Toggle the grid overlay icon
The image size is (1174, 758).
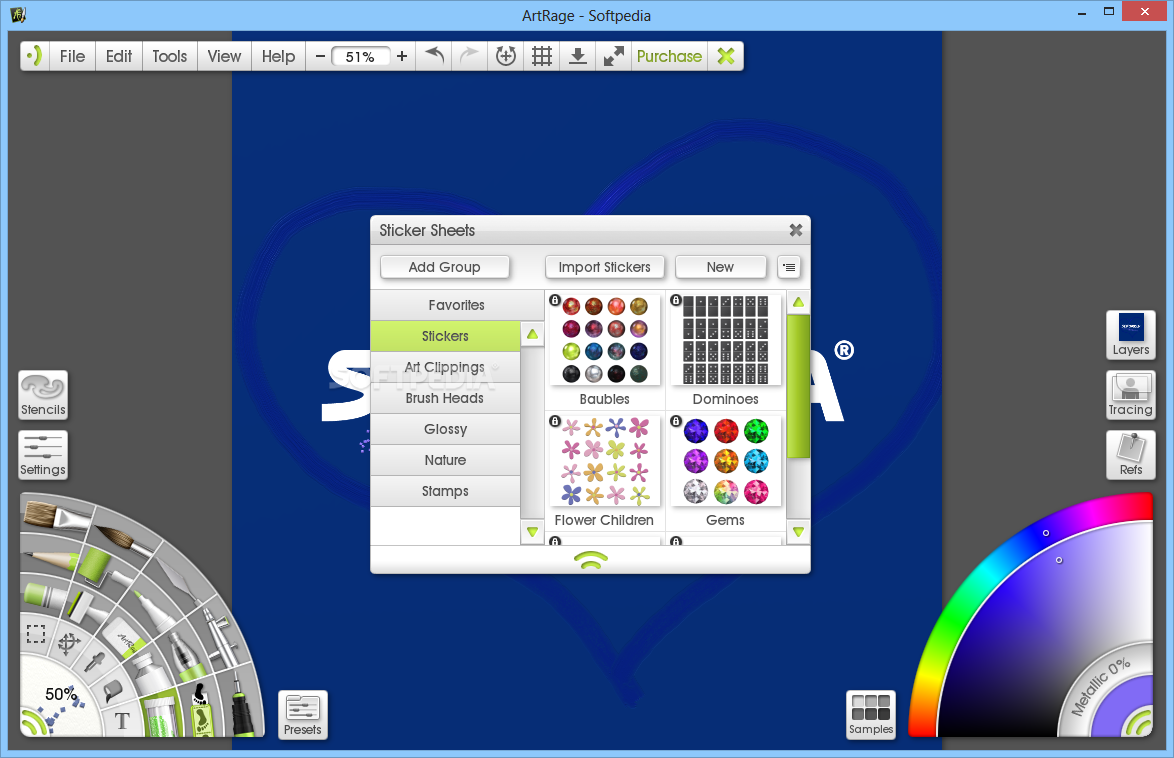(x=542, y=56)
